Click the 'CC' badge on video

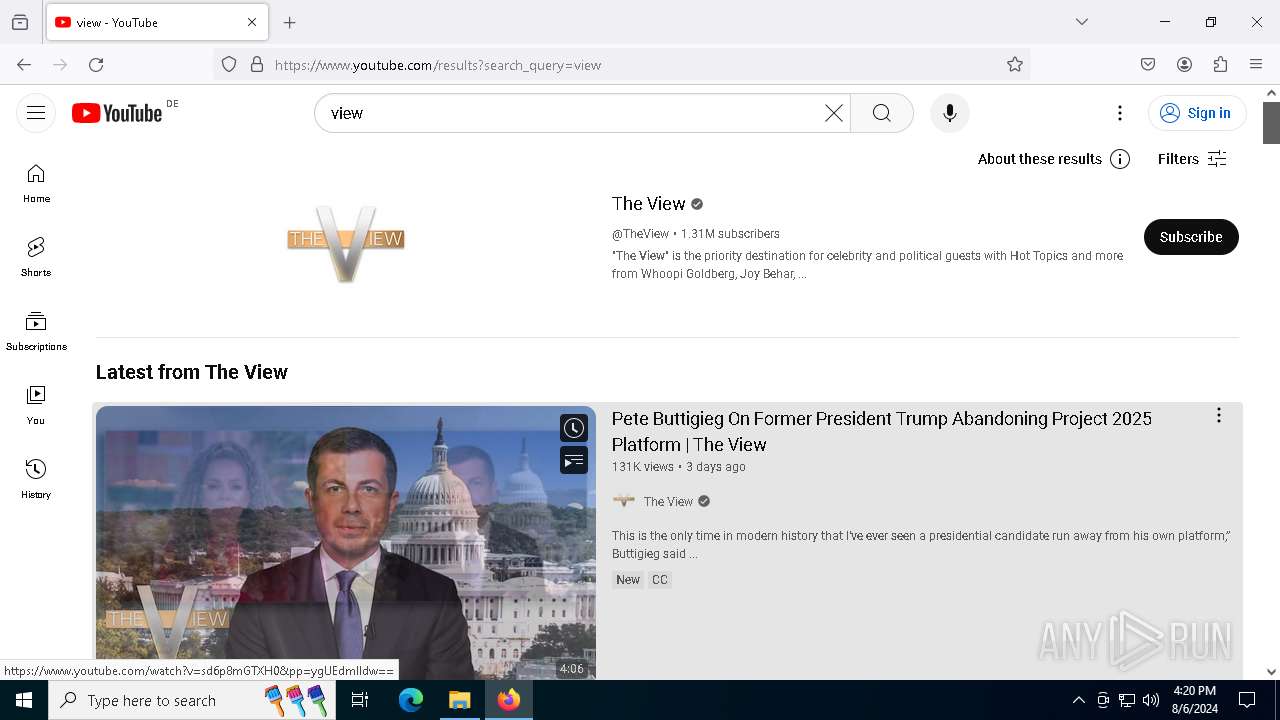(660, 580)
